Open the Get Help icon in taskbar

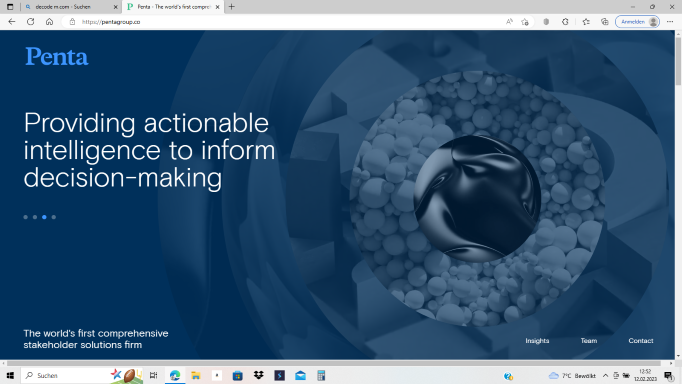click(508, 376)
